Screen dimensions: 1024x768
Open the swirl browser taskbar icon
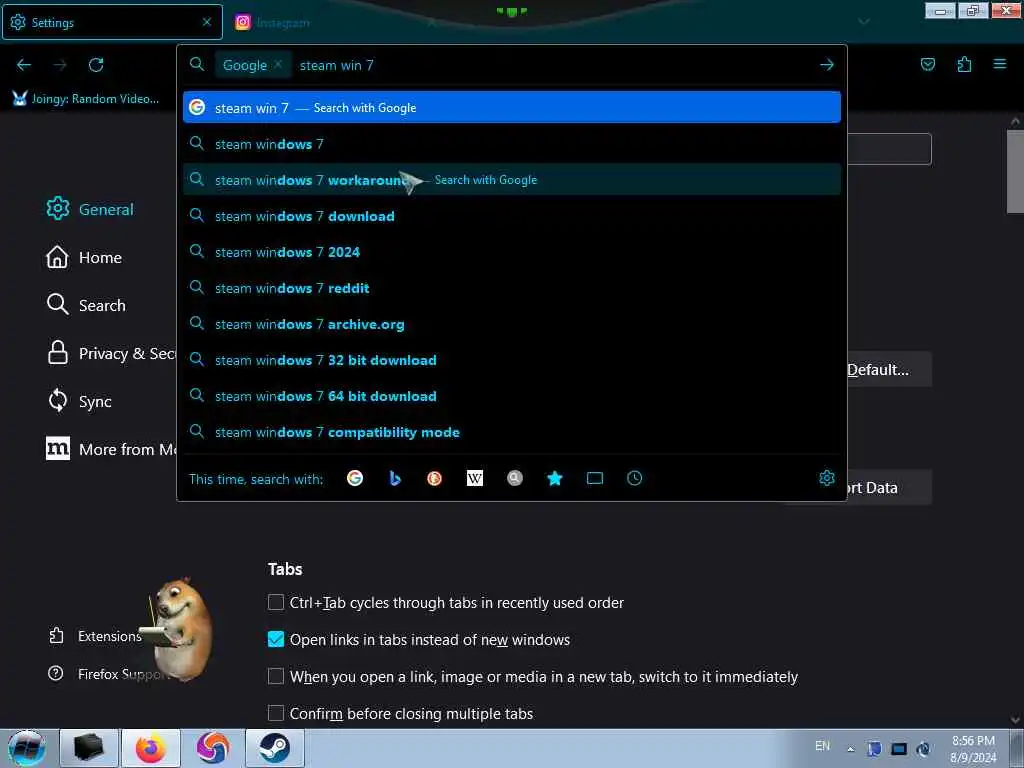tap(212, 748)
